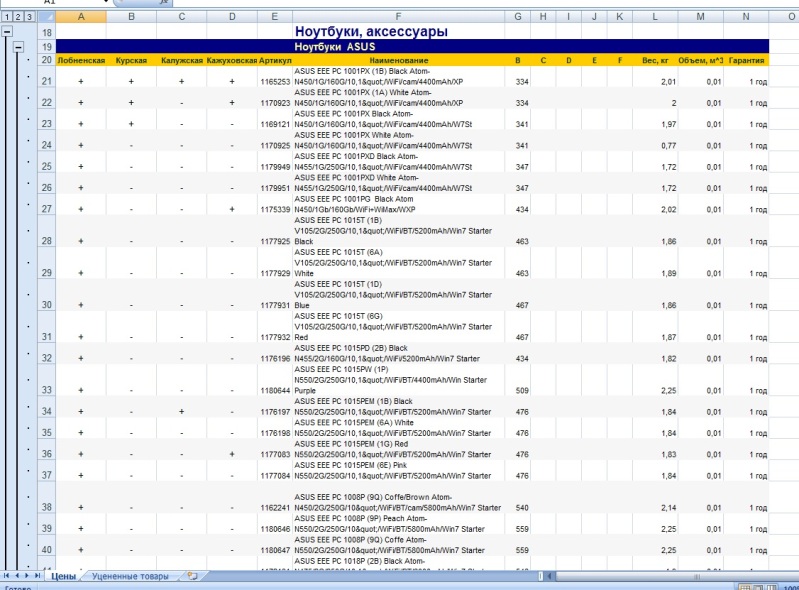
Task: Click article number 1170923
Action: coord(275,103)
